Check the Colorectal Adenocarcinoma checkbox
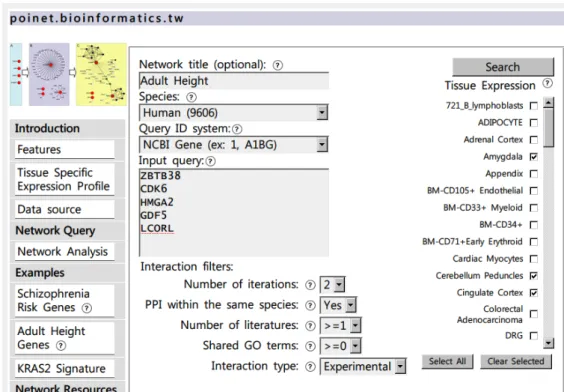The height and width of the screenshot is (392, 564). tap(534, 314)
